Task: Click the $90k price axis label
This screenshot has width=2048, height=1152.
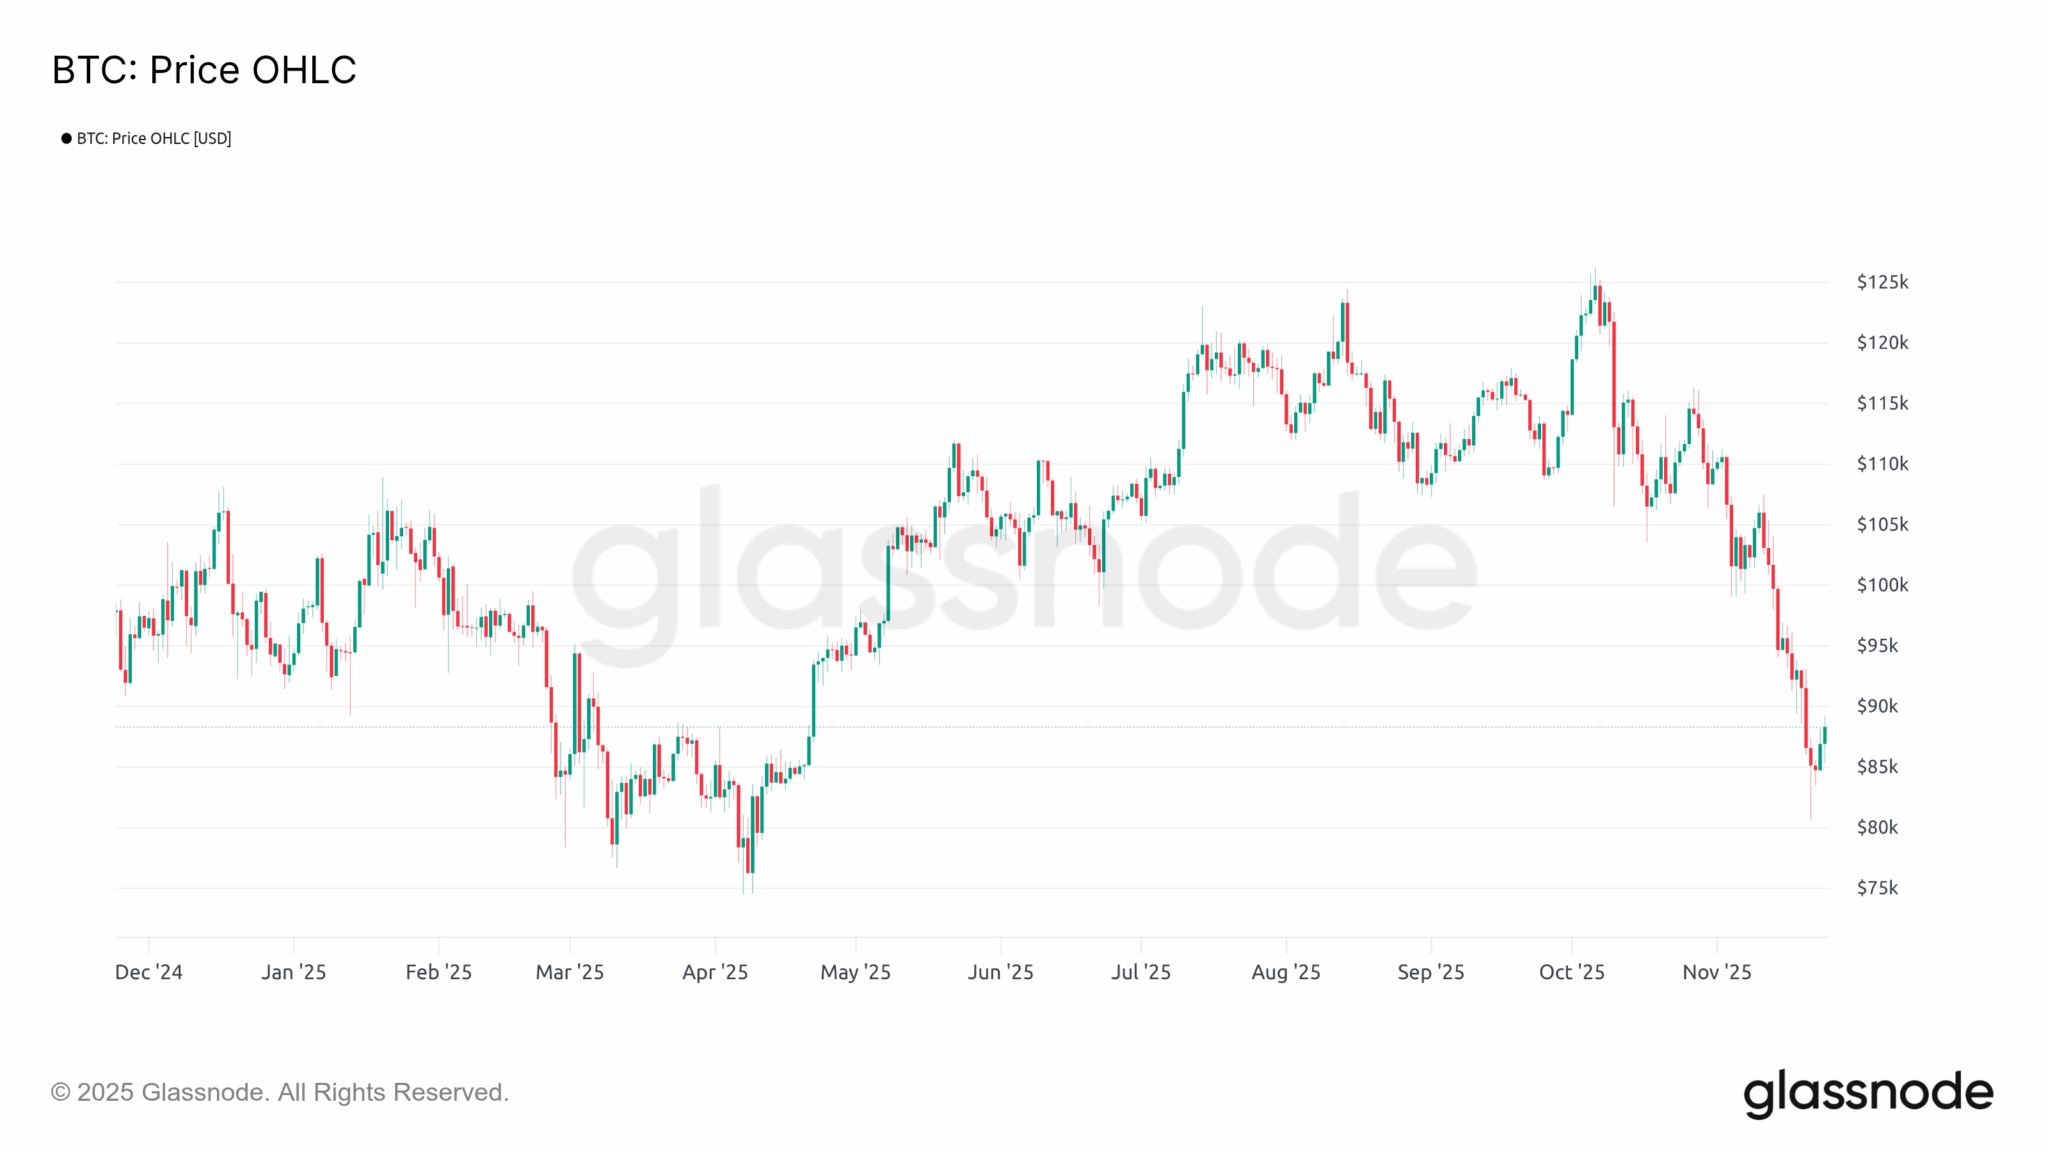Action: pyautogui.click(x=1877, y=706)
